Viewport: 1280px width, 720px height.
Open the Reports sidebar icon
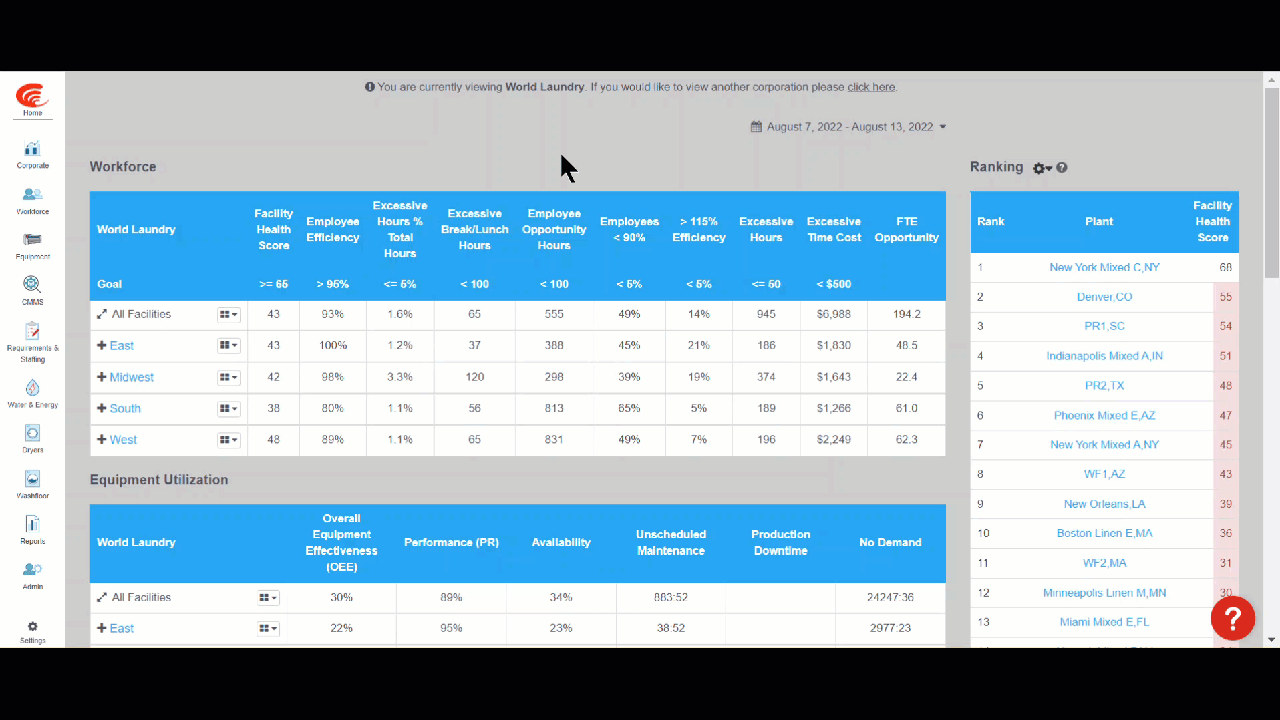pos(32,524)
